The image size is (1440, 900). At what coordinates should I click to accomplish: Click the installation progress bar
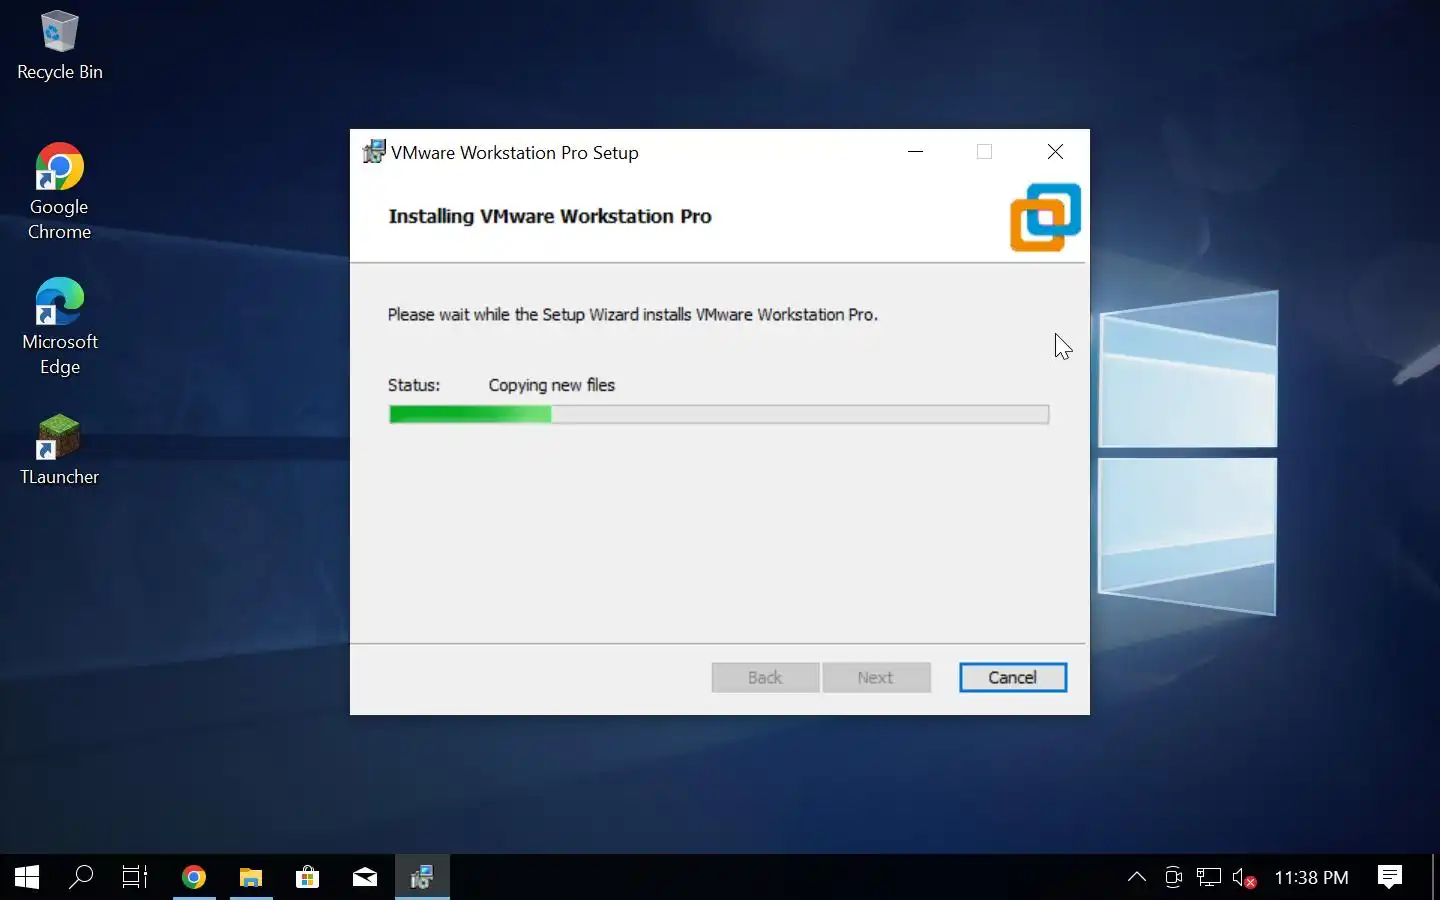click(719, 414)
